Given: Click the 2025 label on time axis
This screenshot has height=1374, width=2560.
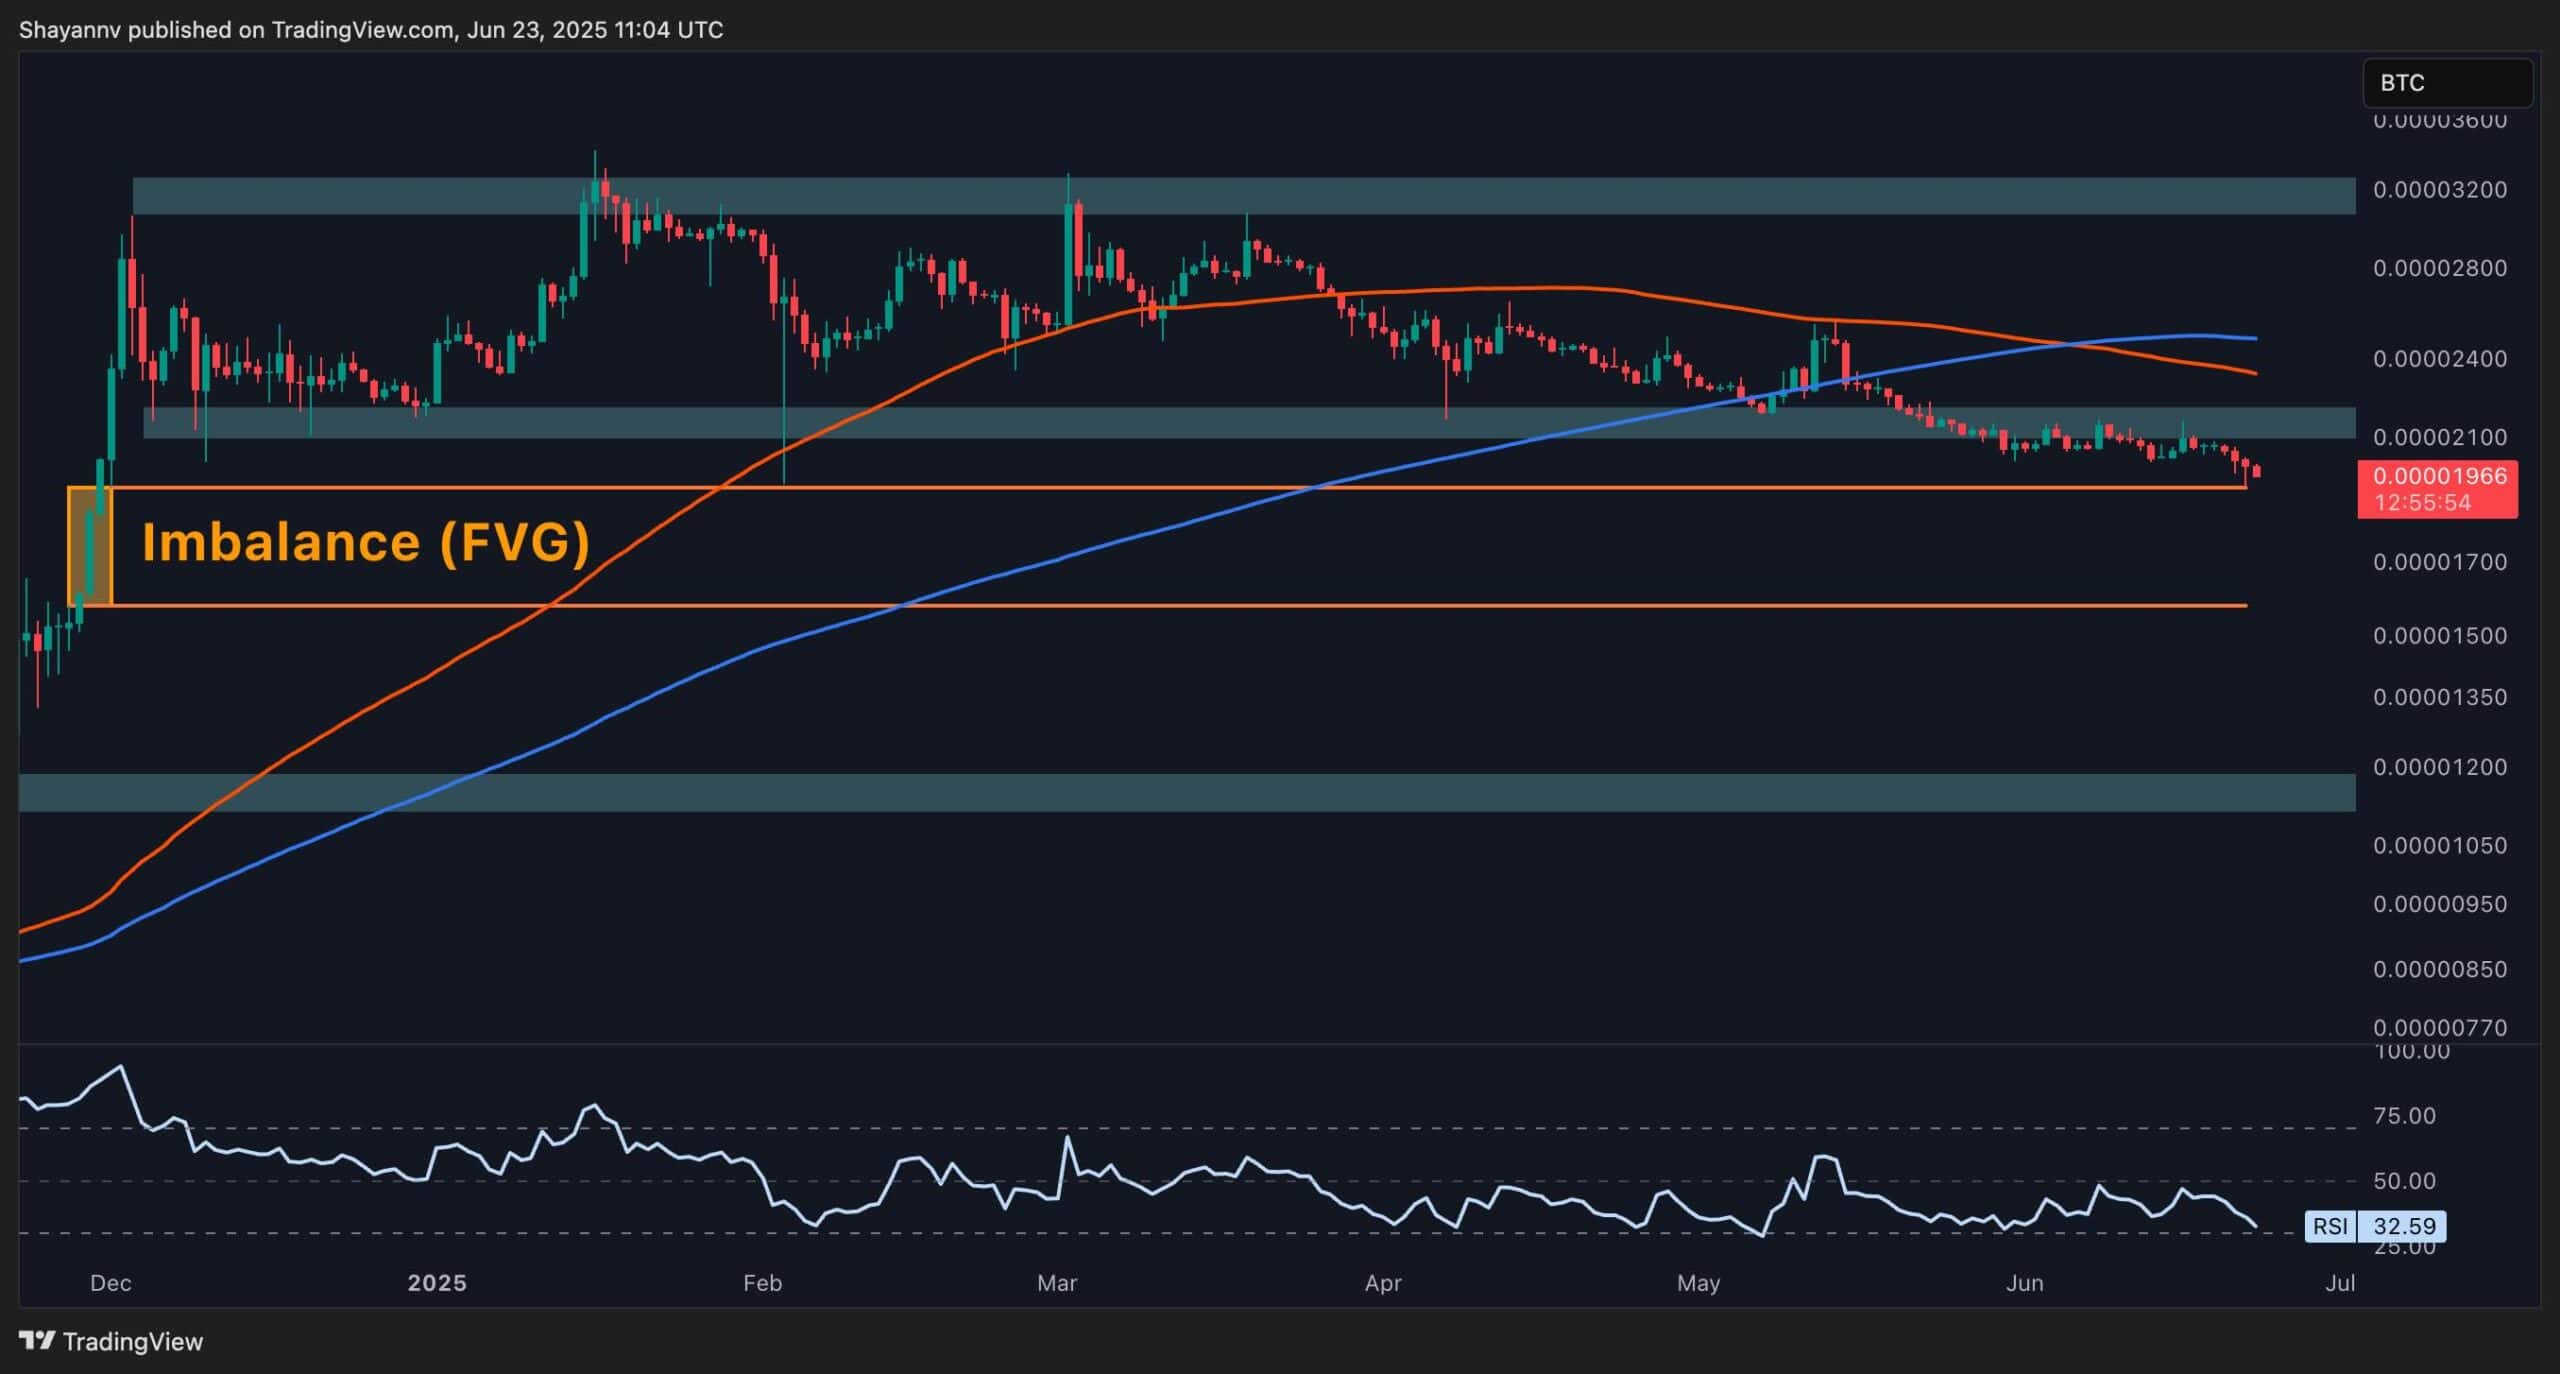Looking at the screenshot, I should click(x=437, y=1283).
